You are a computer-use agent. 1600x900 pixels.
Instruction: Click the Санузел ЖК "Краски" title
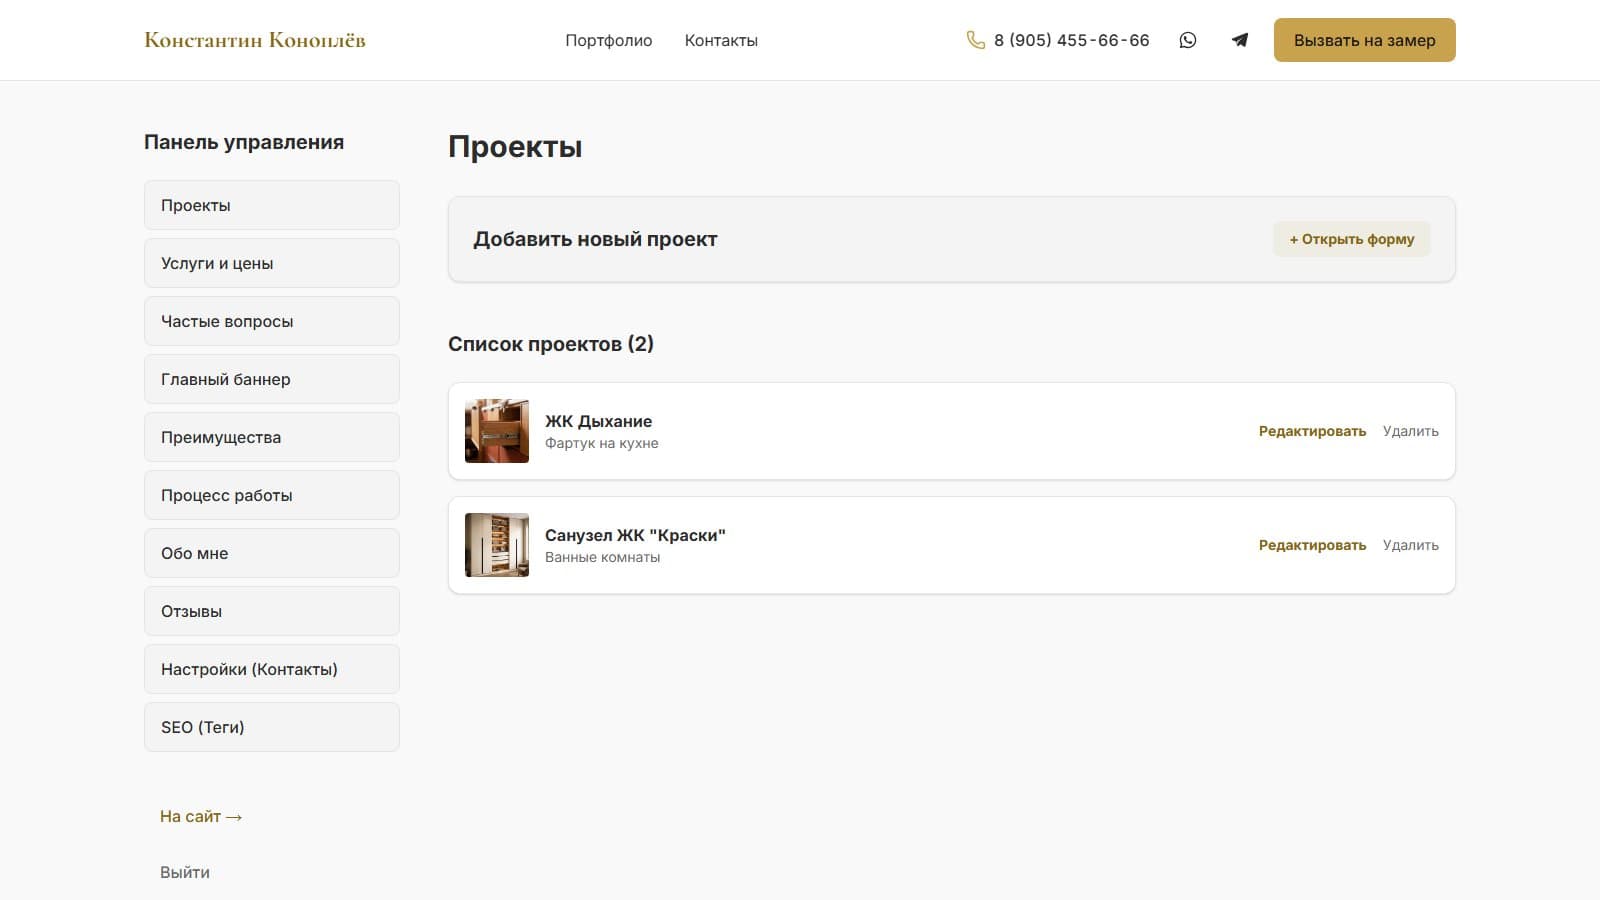(635, 535)
